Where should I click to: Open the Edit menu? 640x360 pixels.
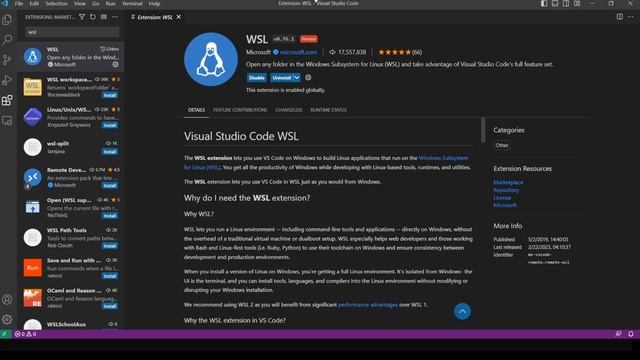(34, 4)
